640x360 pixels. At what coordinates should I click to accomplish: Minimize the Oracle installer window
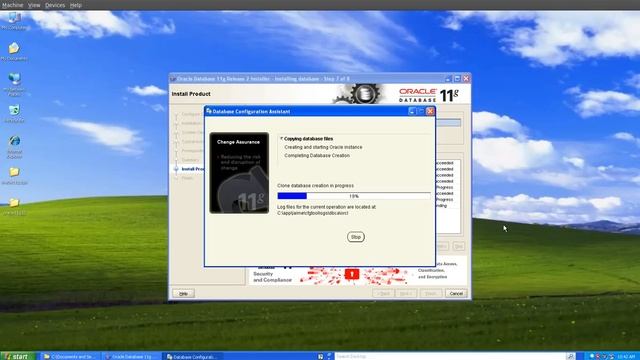[x=448, y=78]
